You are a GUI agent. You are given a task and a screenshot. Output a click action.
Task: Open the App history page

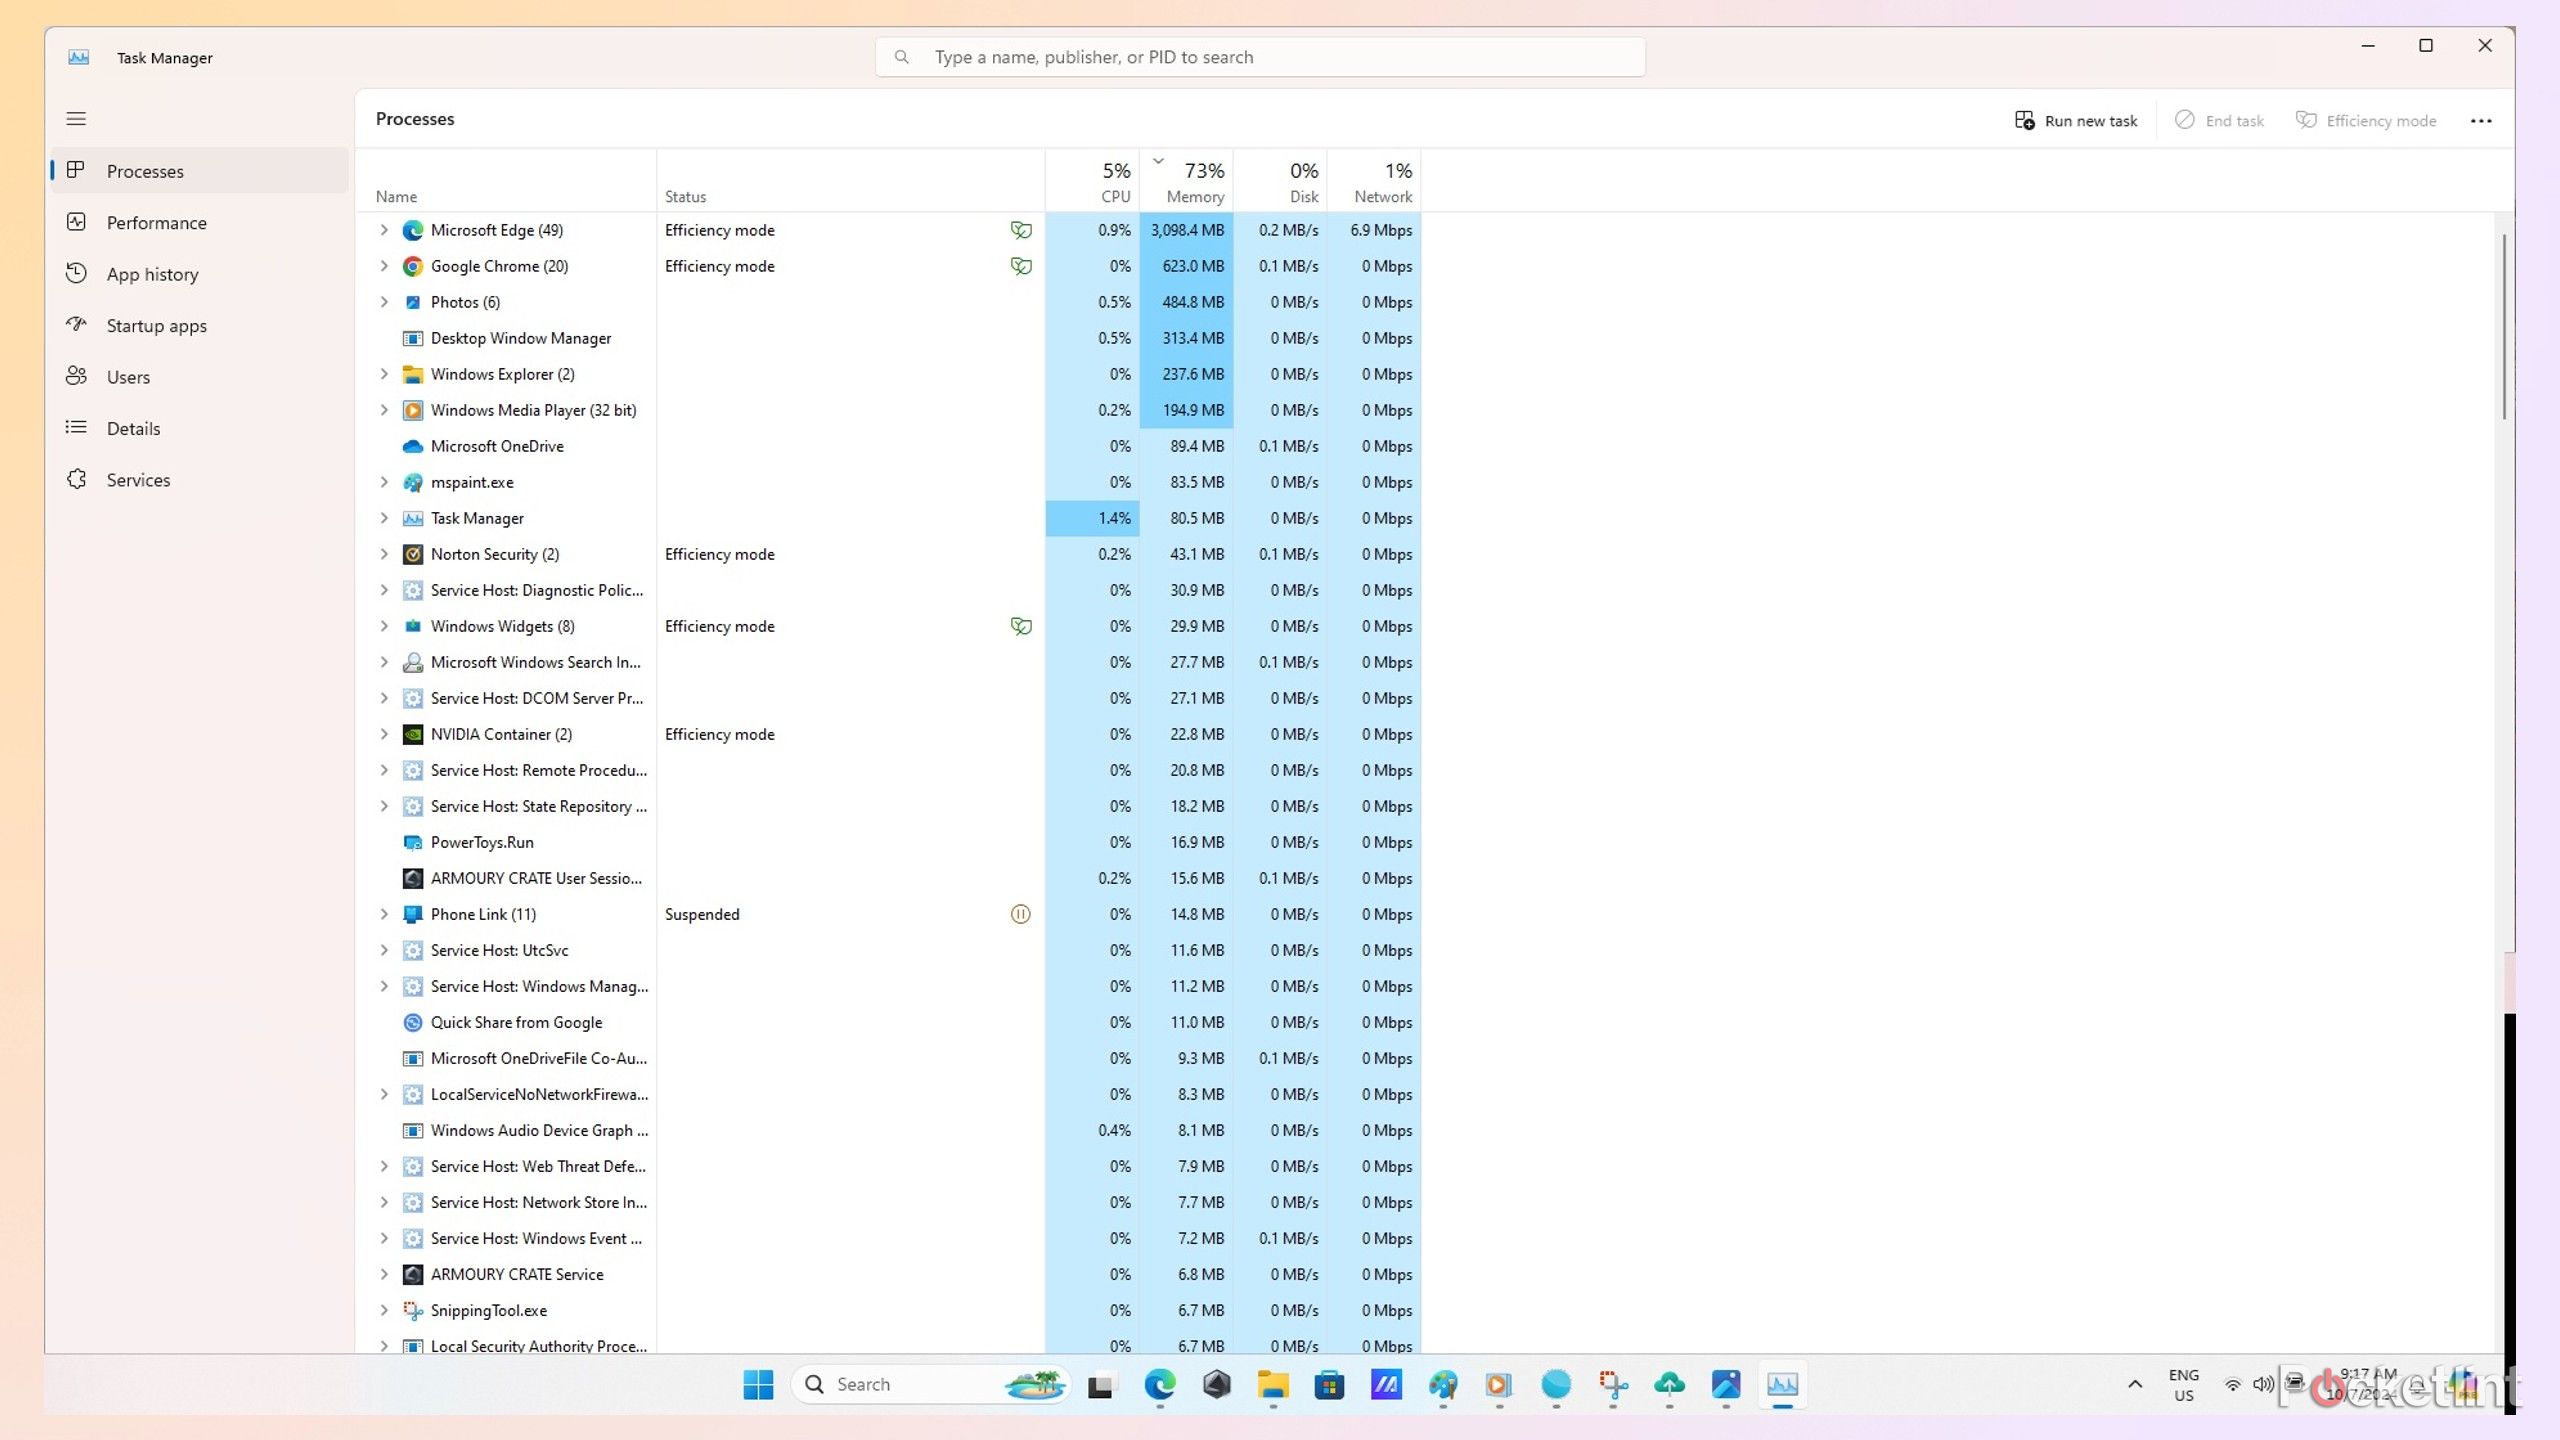152,274
